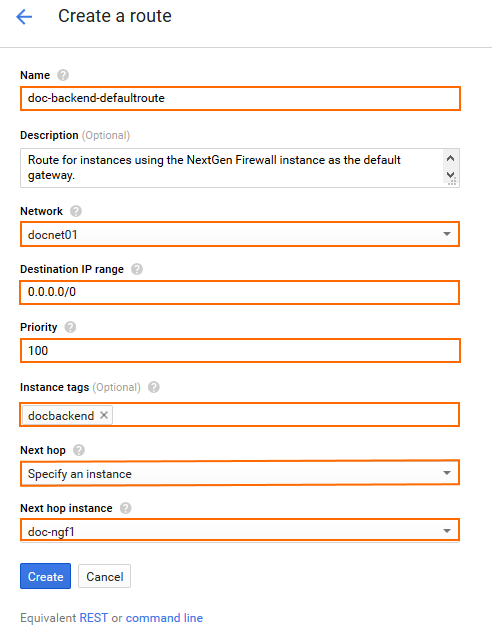492x637 pixels.
Task: Remove the docbackend instance tag
Action: coord(104,415)
